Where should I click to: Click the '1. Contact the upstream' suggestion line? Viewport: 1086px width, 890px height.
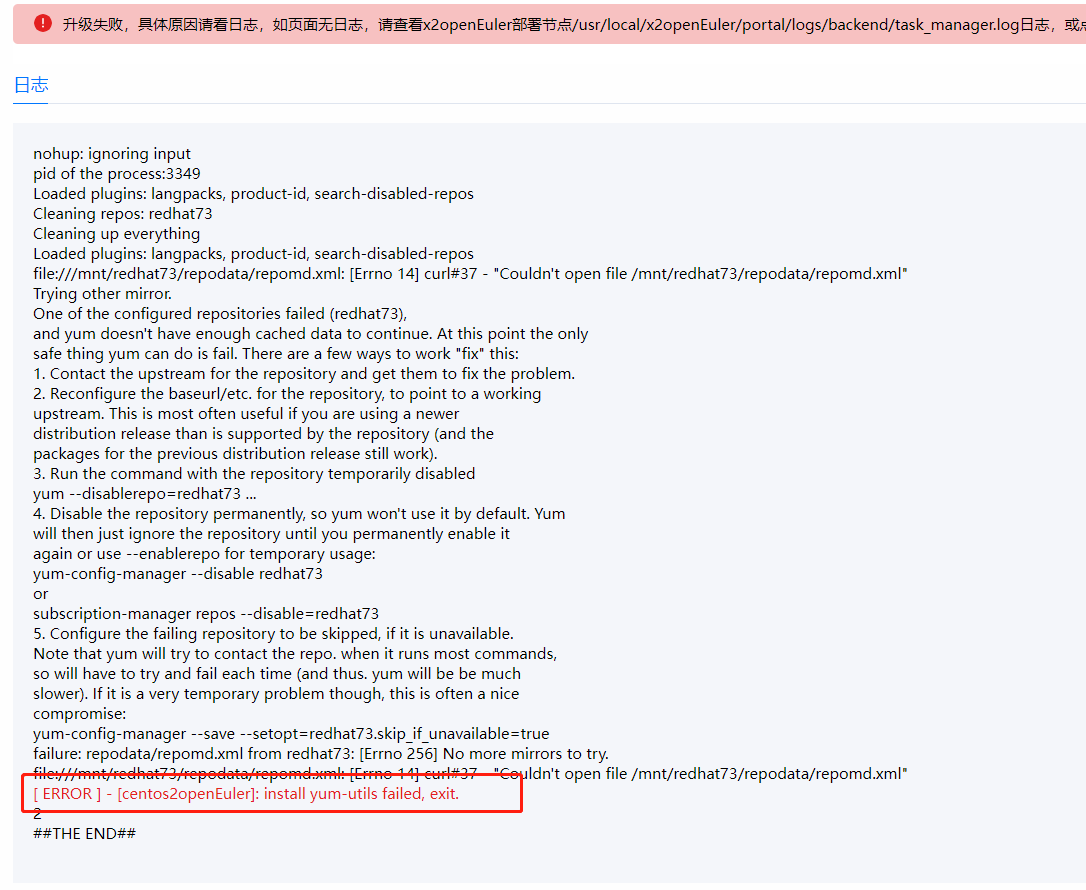(x=304, y=374)
